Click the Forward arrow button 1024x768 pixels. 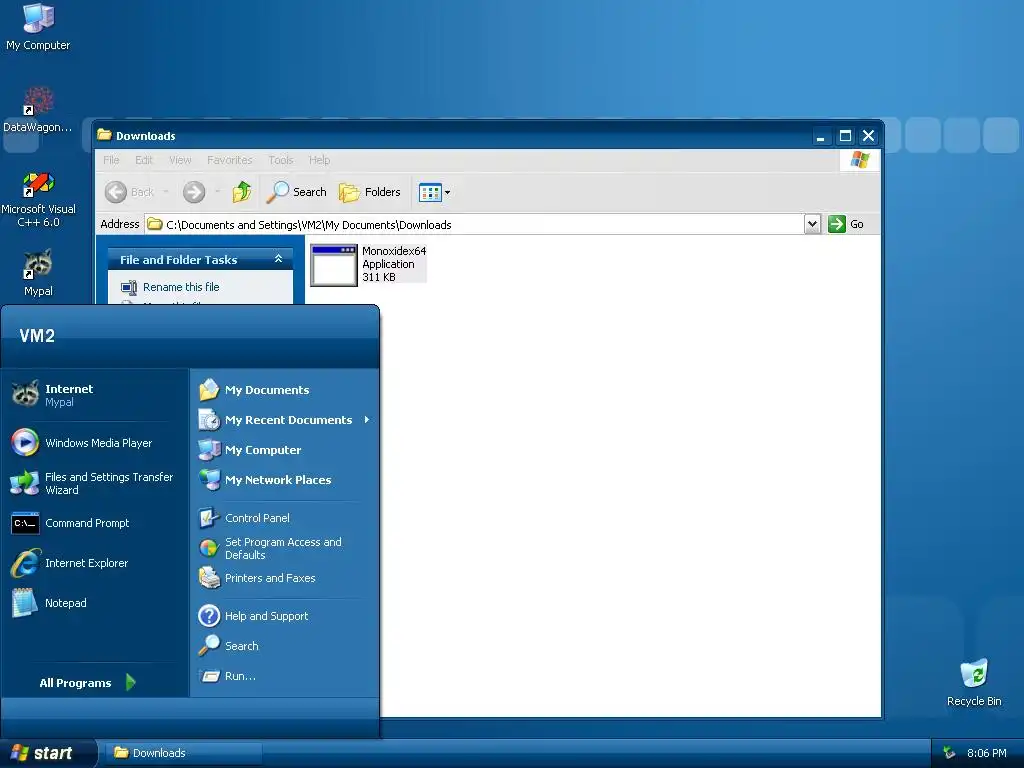coord(194,192)
